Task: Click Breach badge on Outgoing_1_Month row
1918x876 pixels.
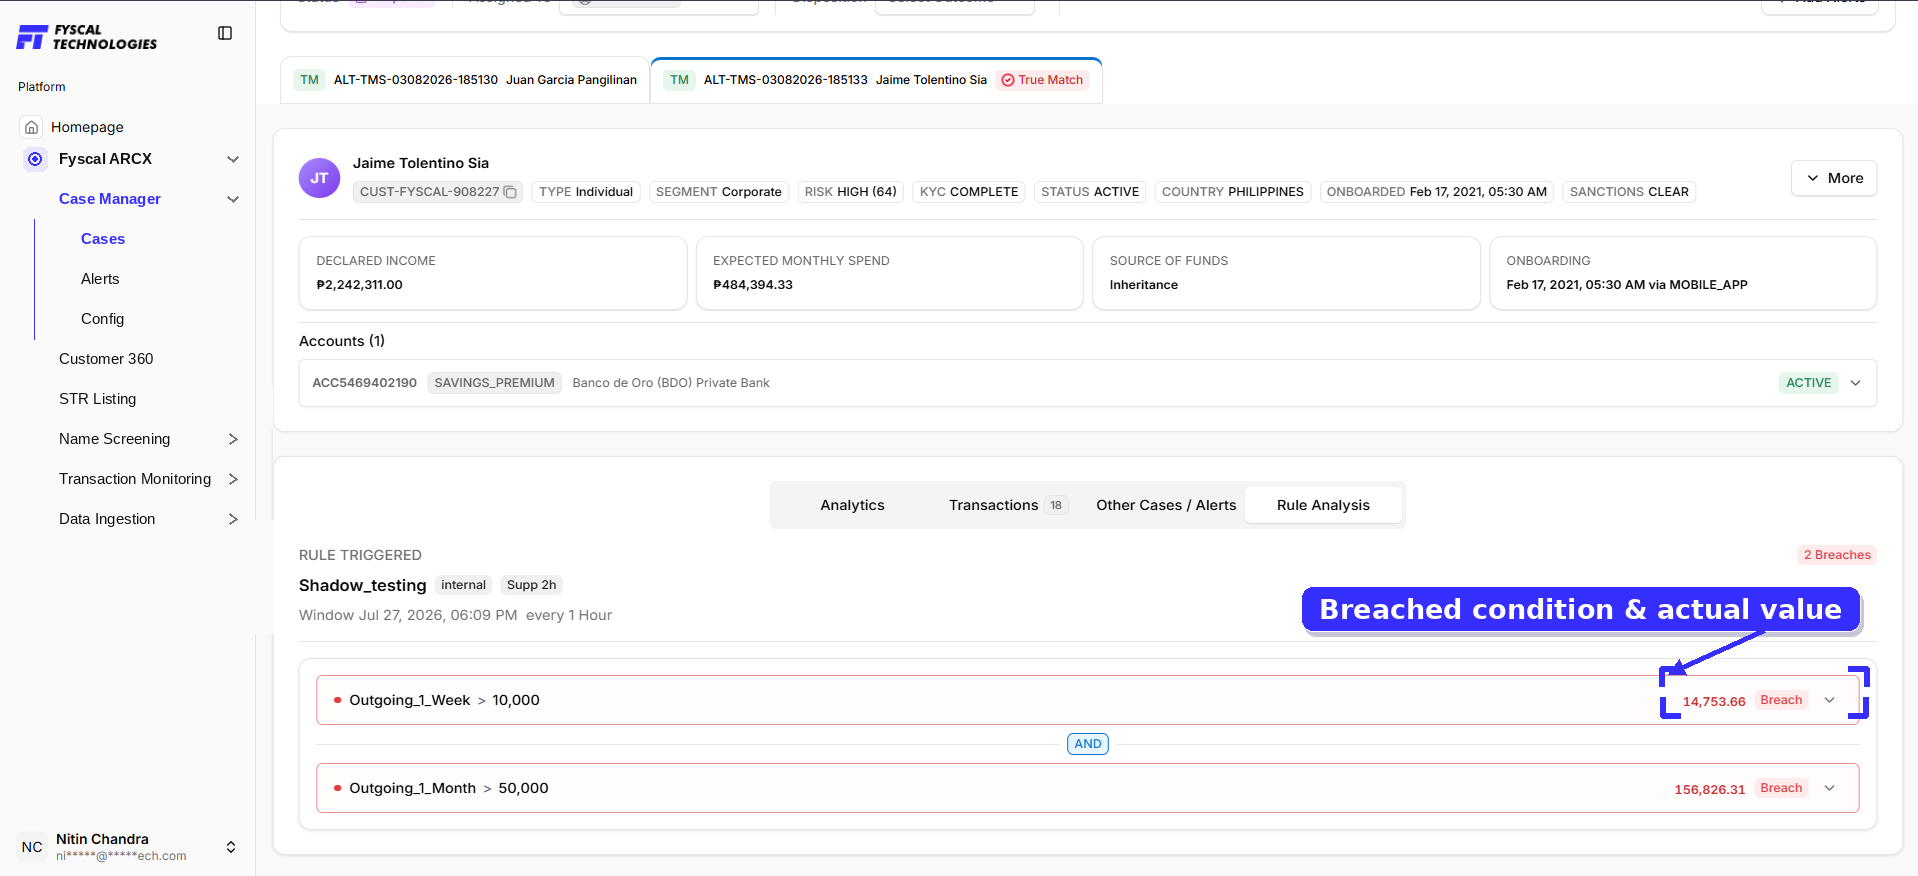Action: (x=1781, y=788)
